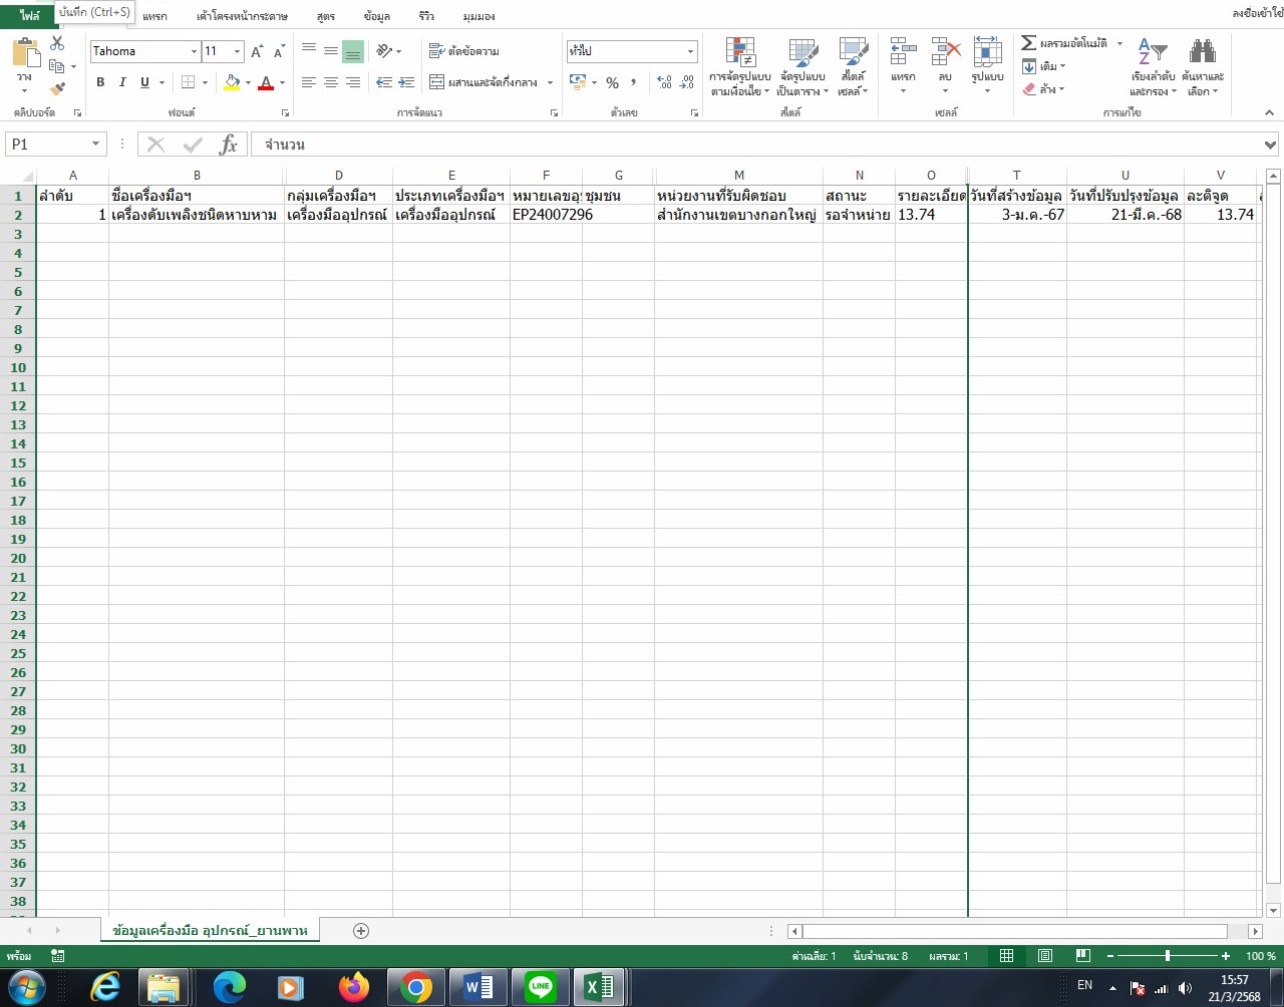Toggle italic formatting
The width and height of the screenshot is (1284, 1007).
122,83
